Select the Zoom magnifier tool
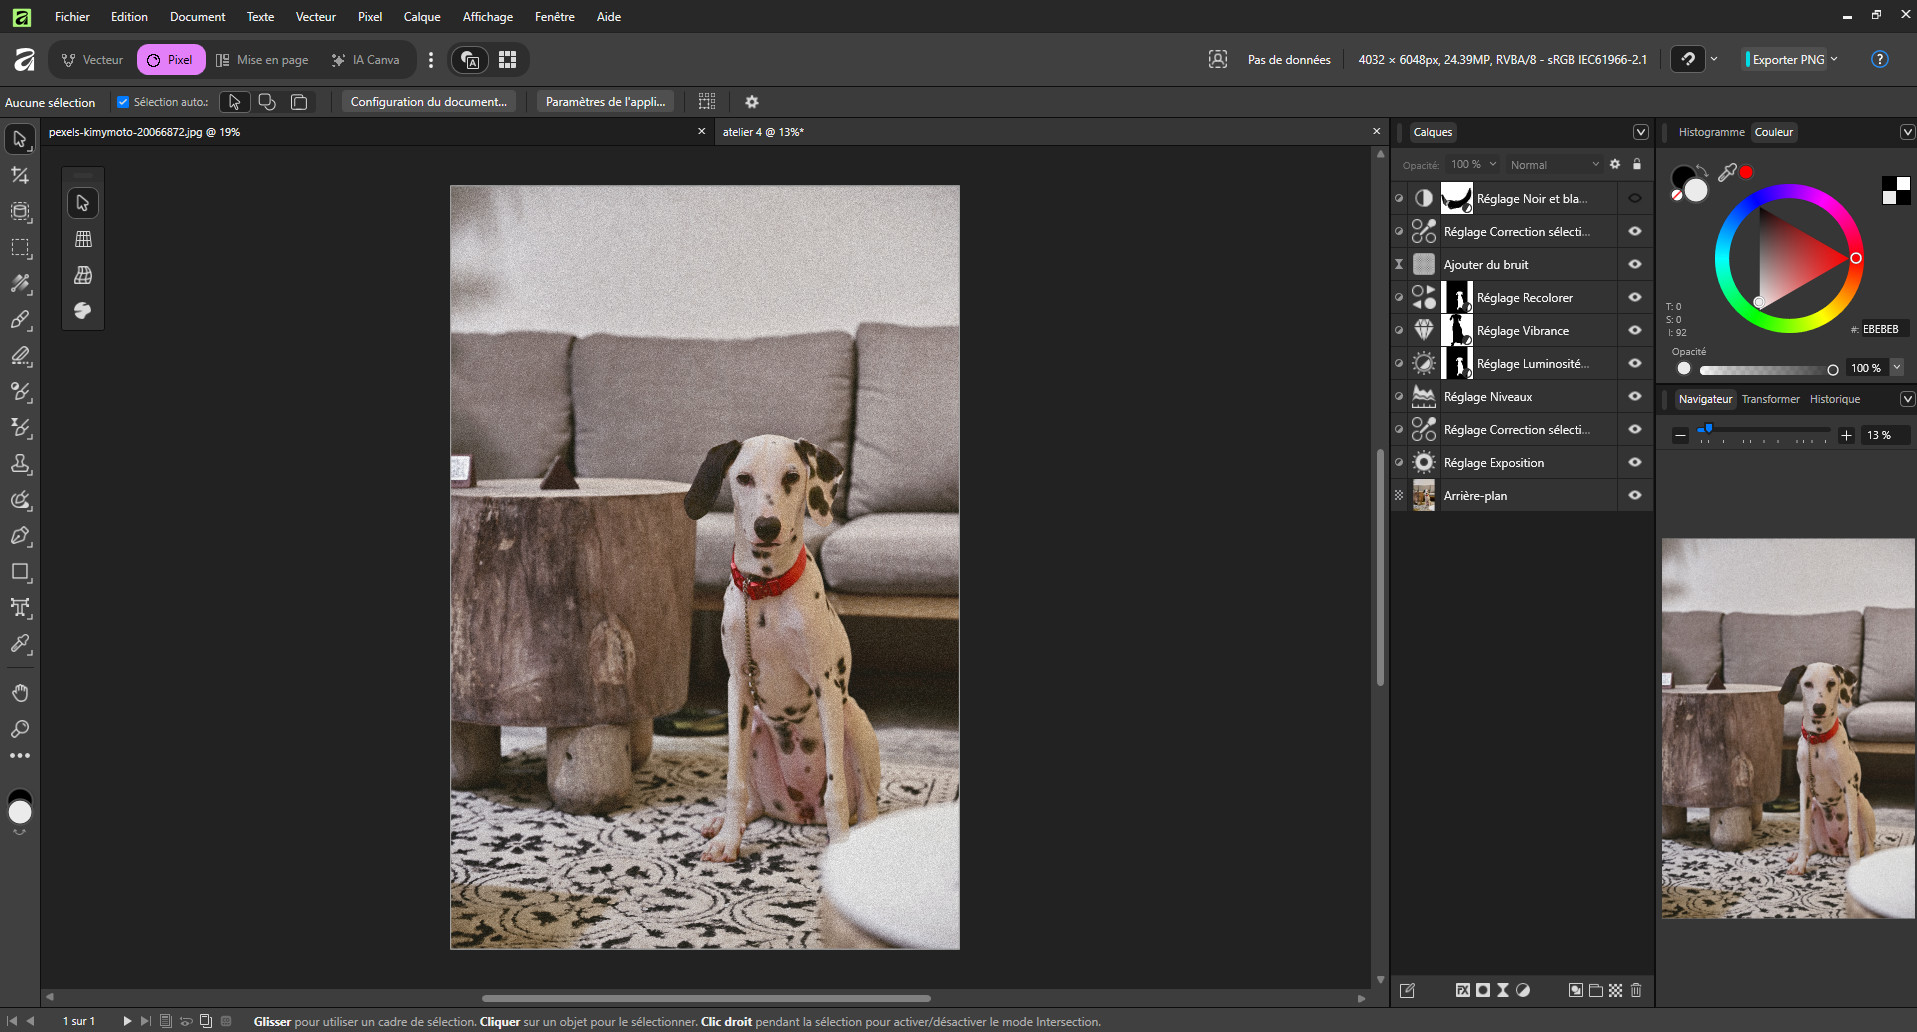The height and width of the screenshot is (1032, 1917). coord(20,729)
